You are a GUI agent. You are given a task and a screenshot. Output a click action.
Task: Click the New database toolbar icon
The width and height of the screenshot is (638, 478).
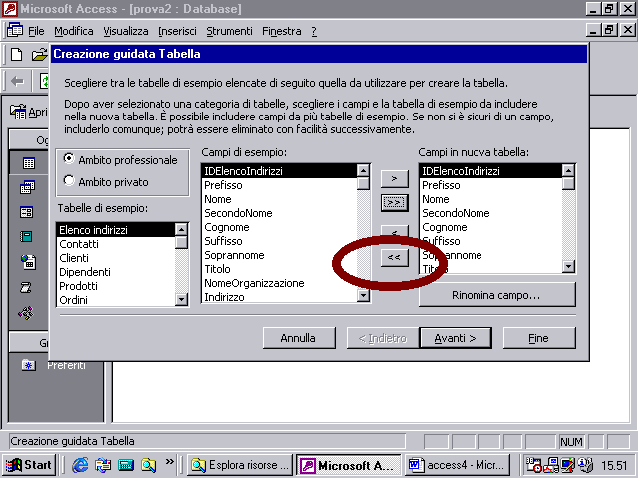tap(17, 54)
